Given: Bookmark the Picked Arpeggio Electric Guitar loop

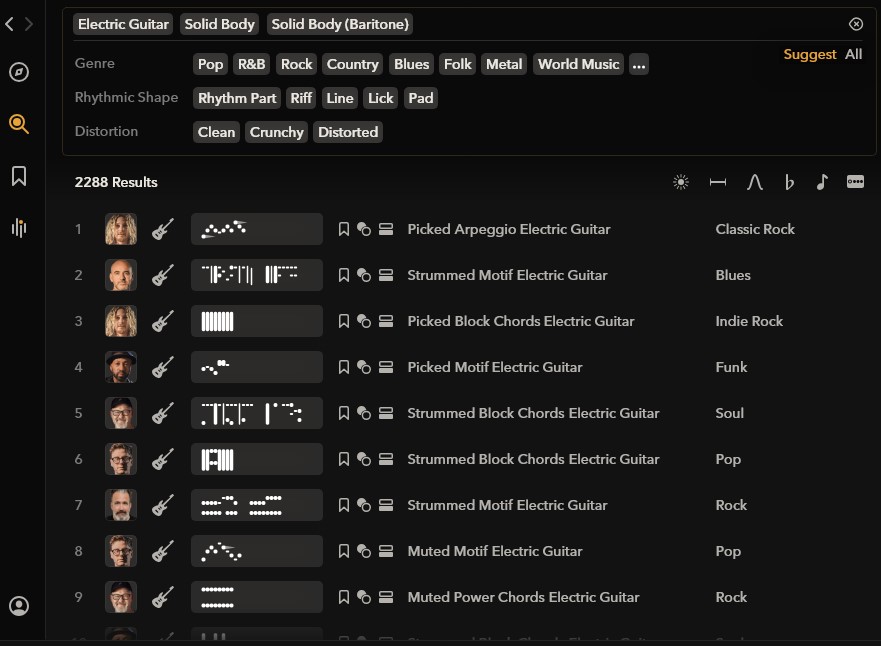Looking at the screenshot, I should click(343, 229).
